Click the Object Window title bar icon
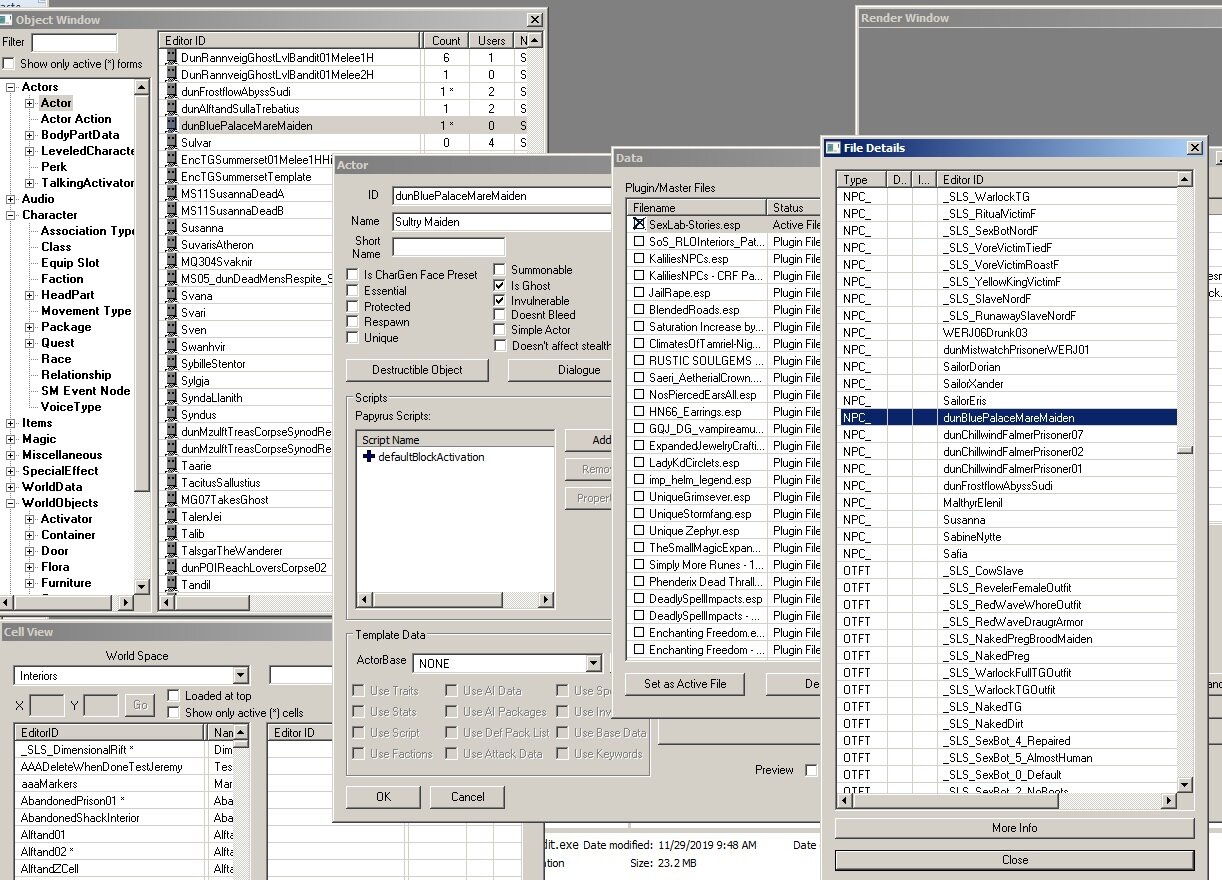Viewport: 1222px width, 880px height. (x=6, y=20)
